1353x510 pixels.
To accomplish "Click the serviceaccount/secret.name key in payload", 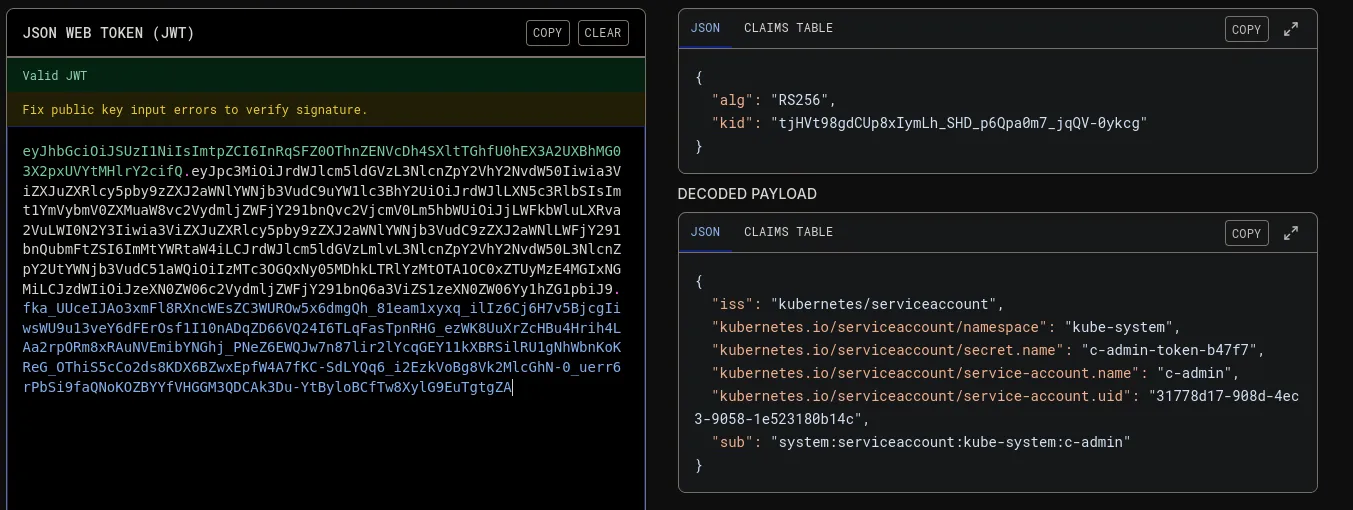I will click(887, 350).
